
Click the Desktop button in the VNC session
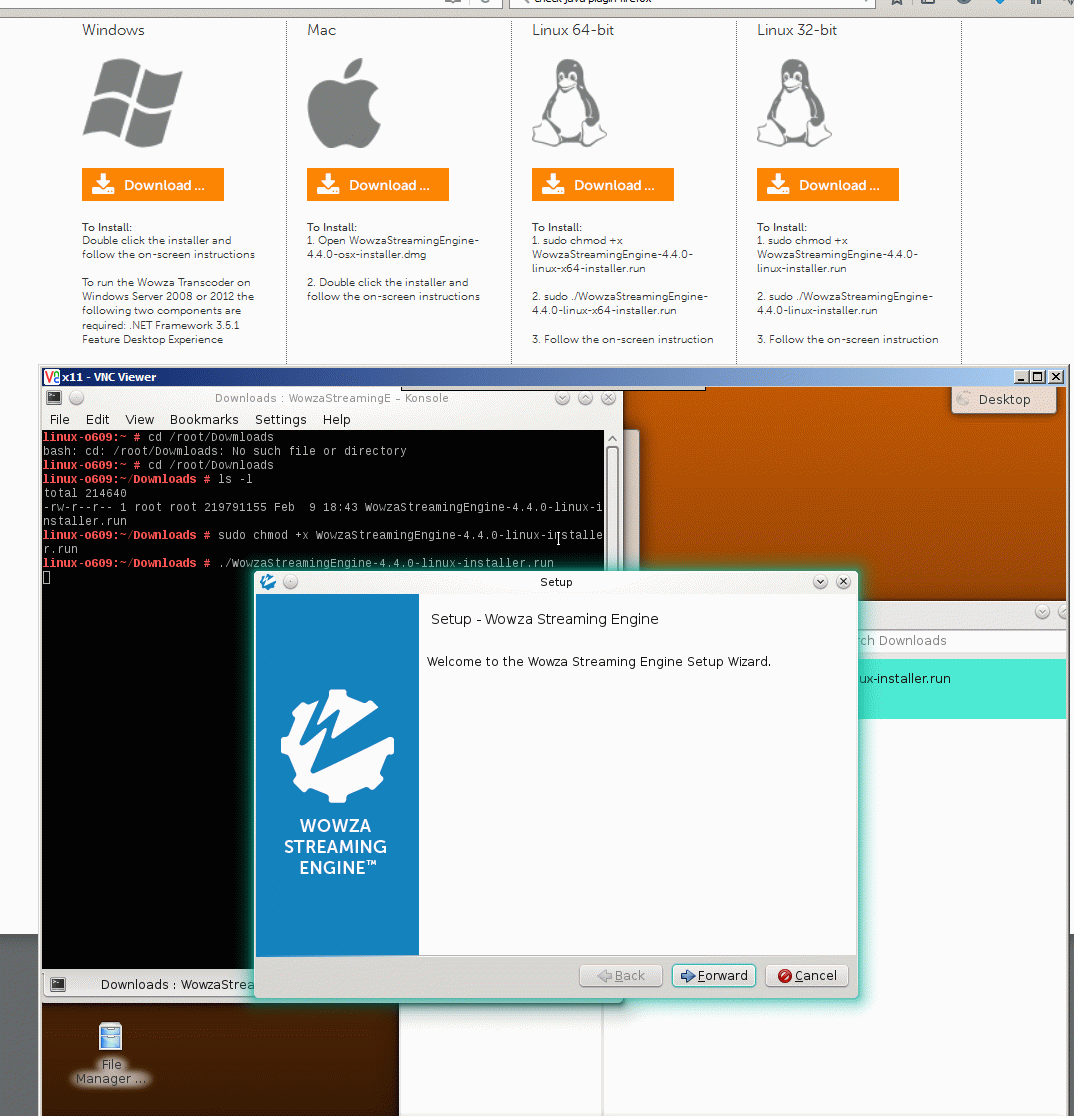[1004, 399]
